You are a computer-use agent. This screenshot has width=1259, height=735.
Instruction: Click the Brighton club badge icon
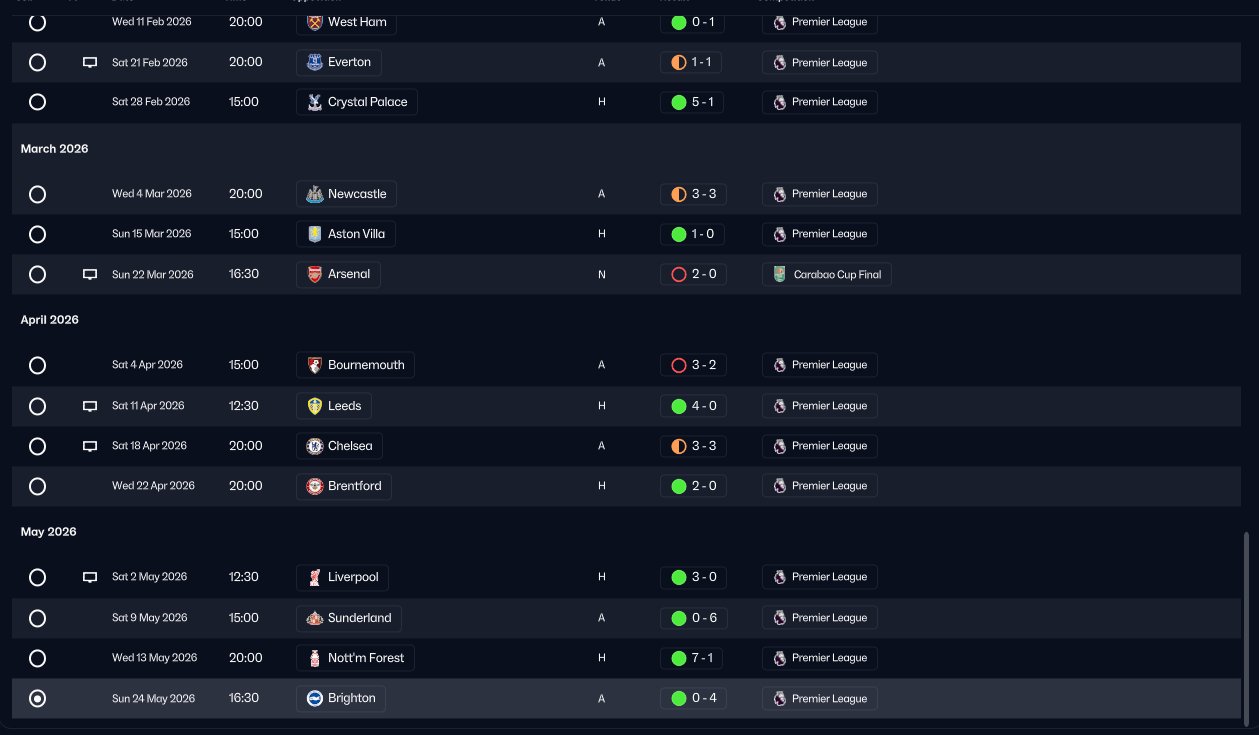click(x=314, y=698)
